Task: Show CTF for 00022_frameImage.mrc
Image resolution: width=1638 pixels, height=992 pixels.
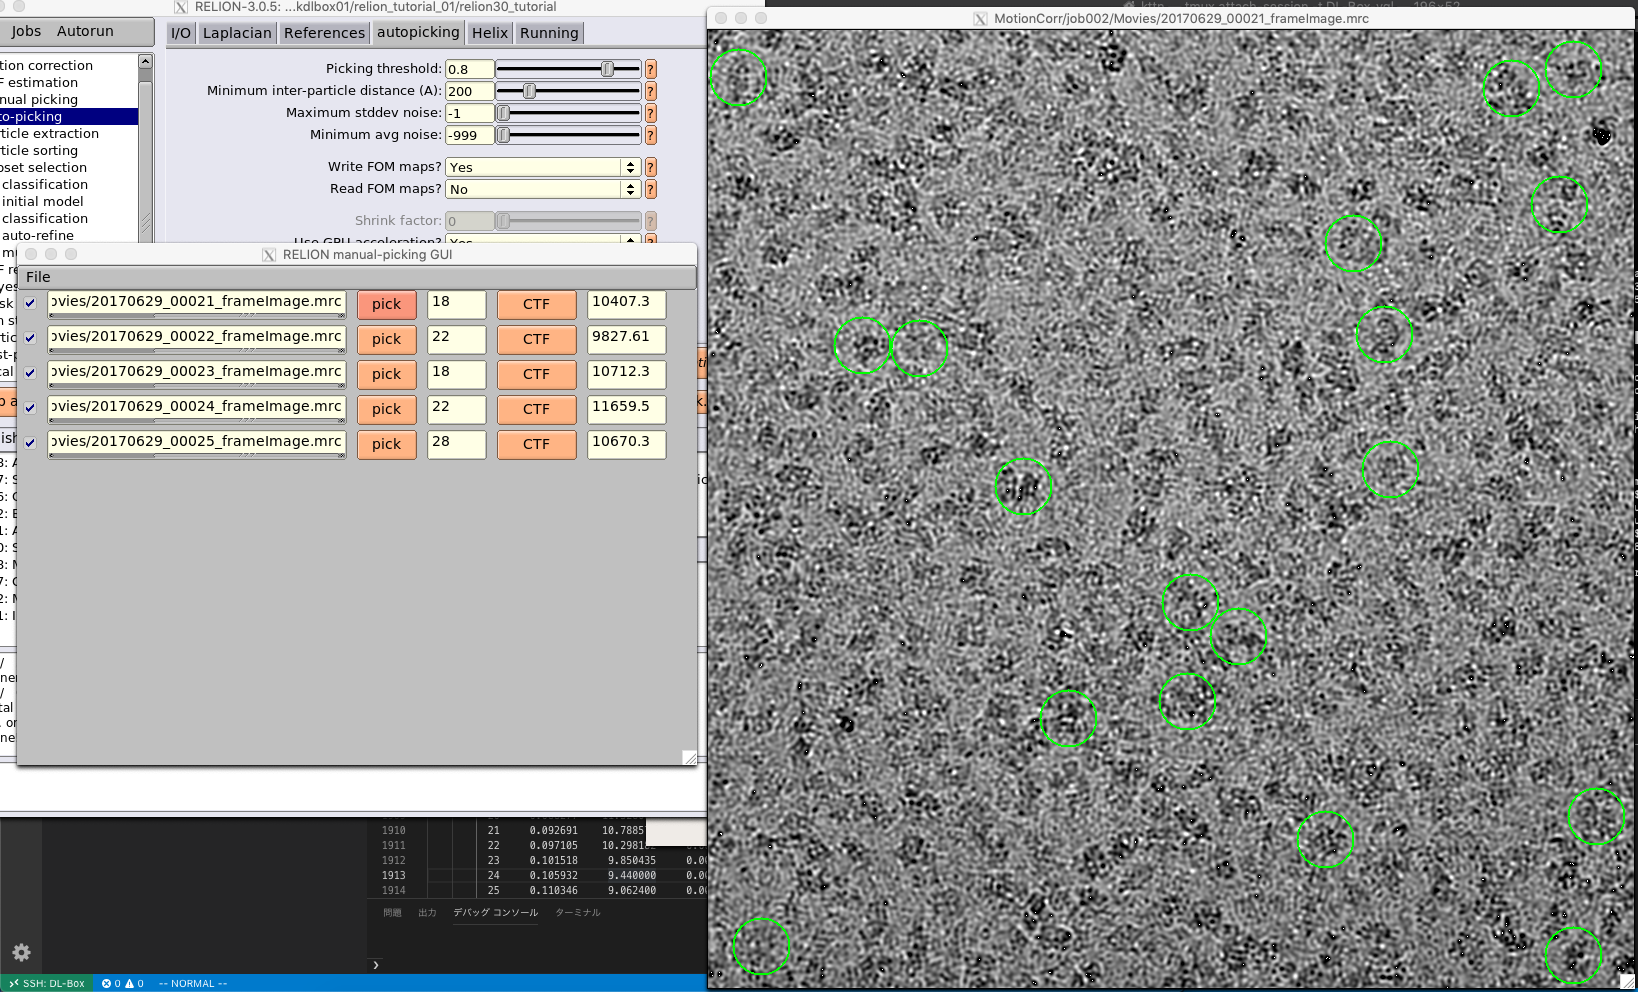Action: (537, 340)
